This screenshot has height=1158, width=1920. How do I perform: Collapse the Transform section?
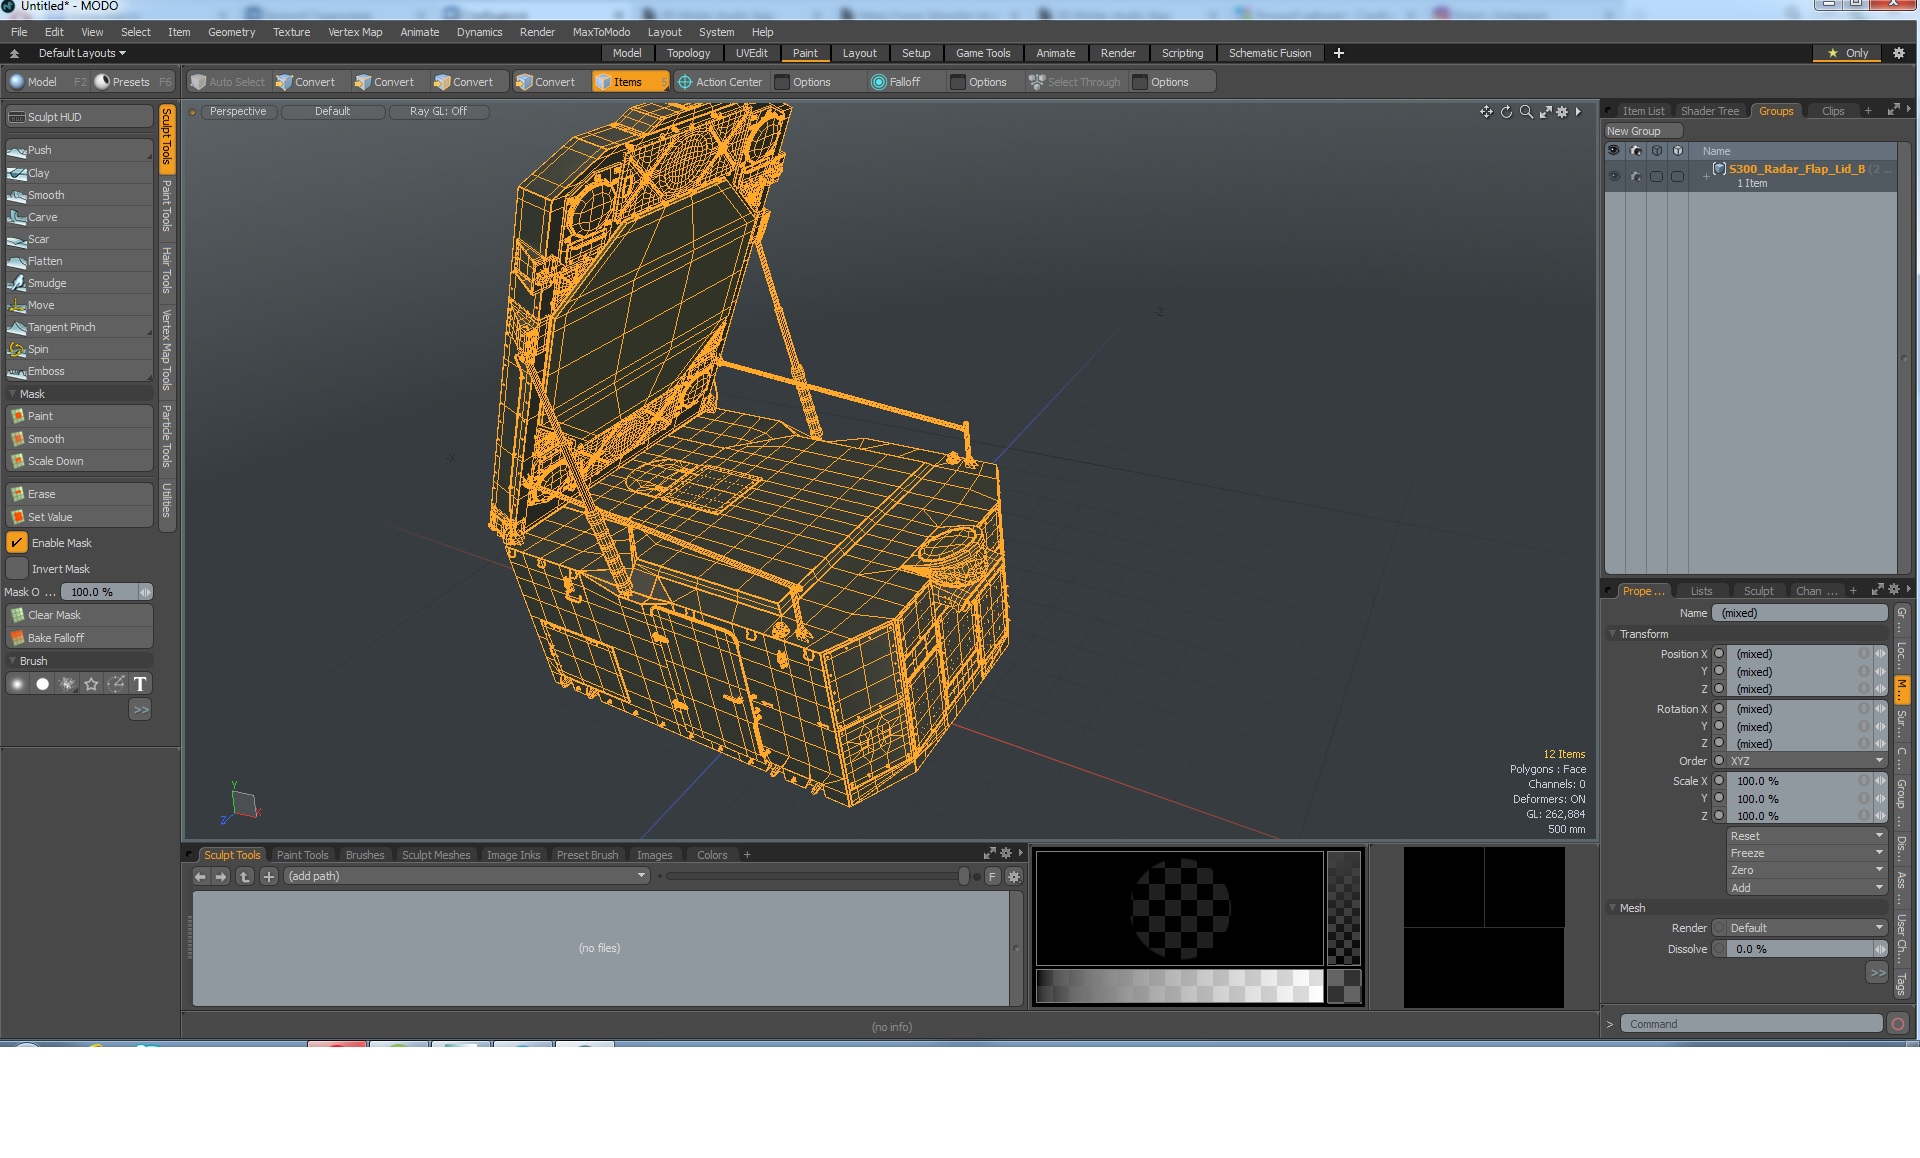(x=1612, y=634)
